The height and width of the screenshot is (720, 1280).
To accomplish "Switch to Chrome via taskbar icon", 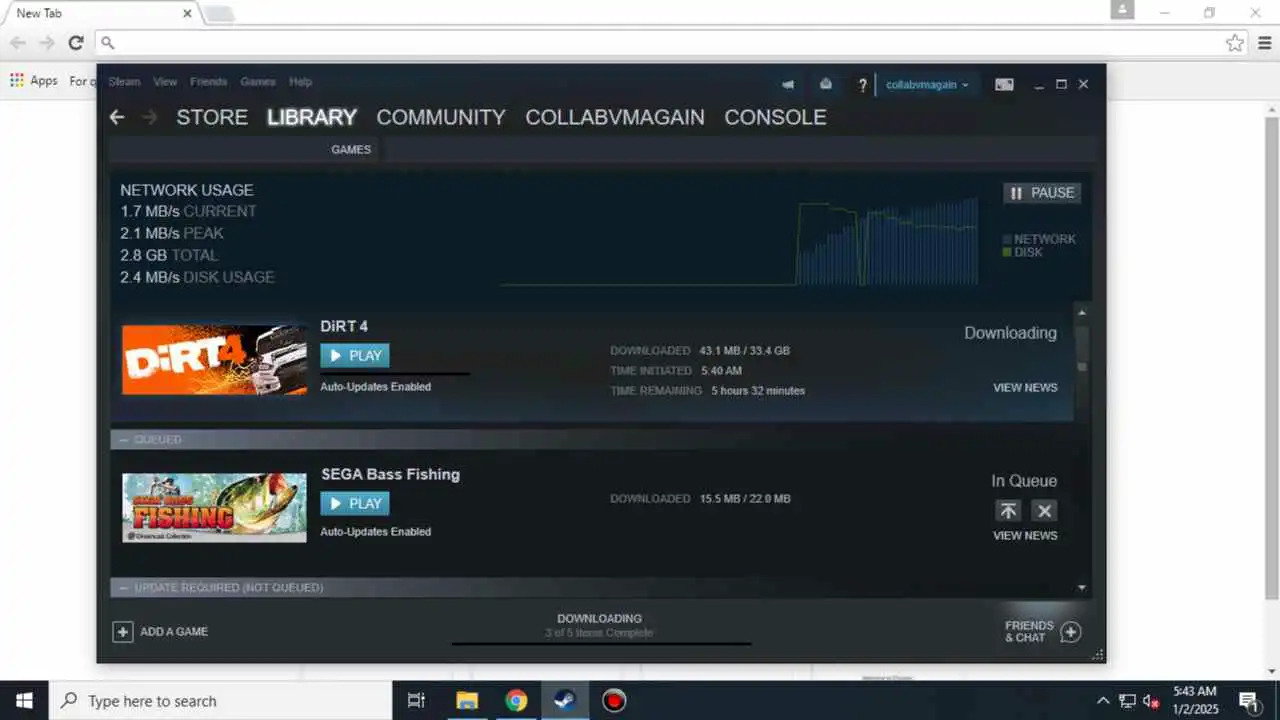I will tap(516, 701).
